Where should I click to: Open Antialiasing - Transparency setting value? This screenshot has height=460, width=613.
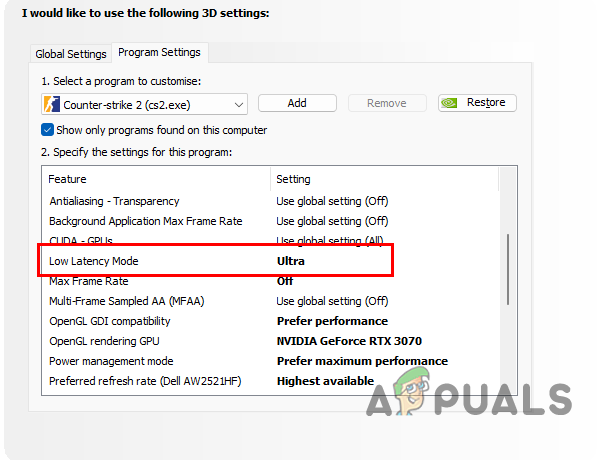[x=332, y=201]
